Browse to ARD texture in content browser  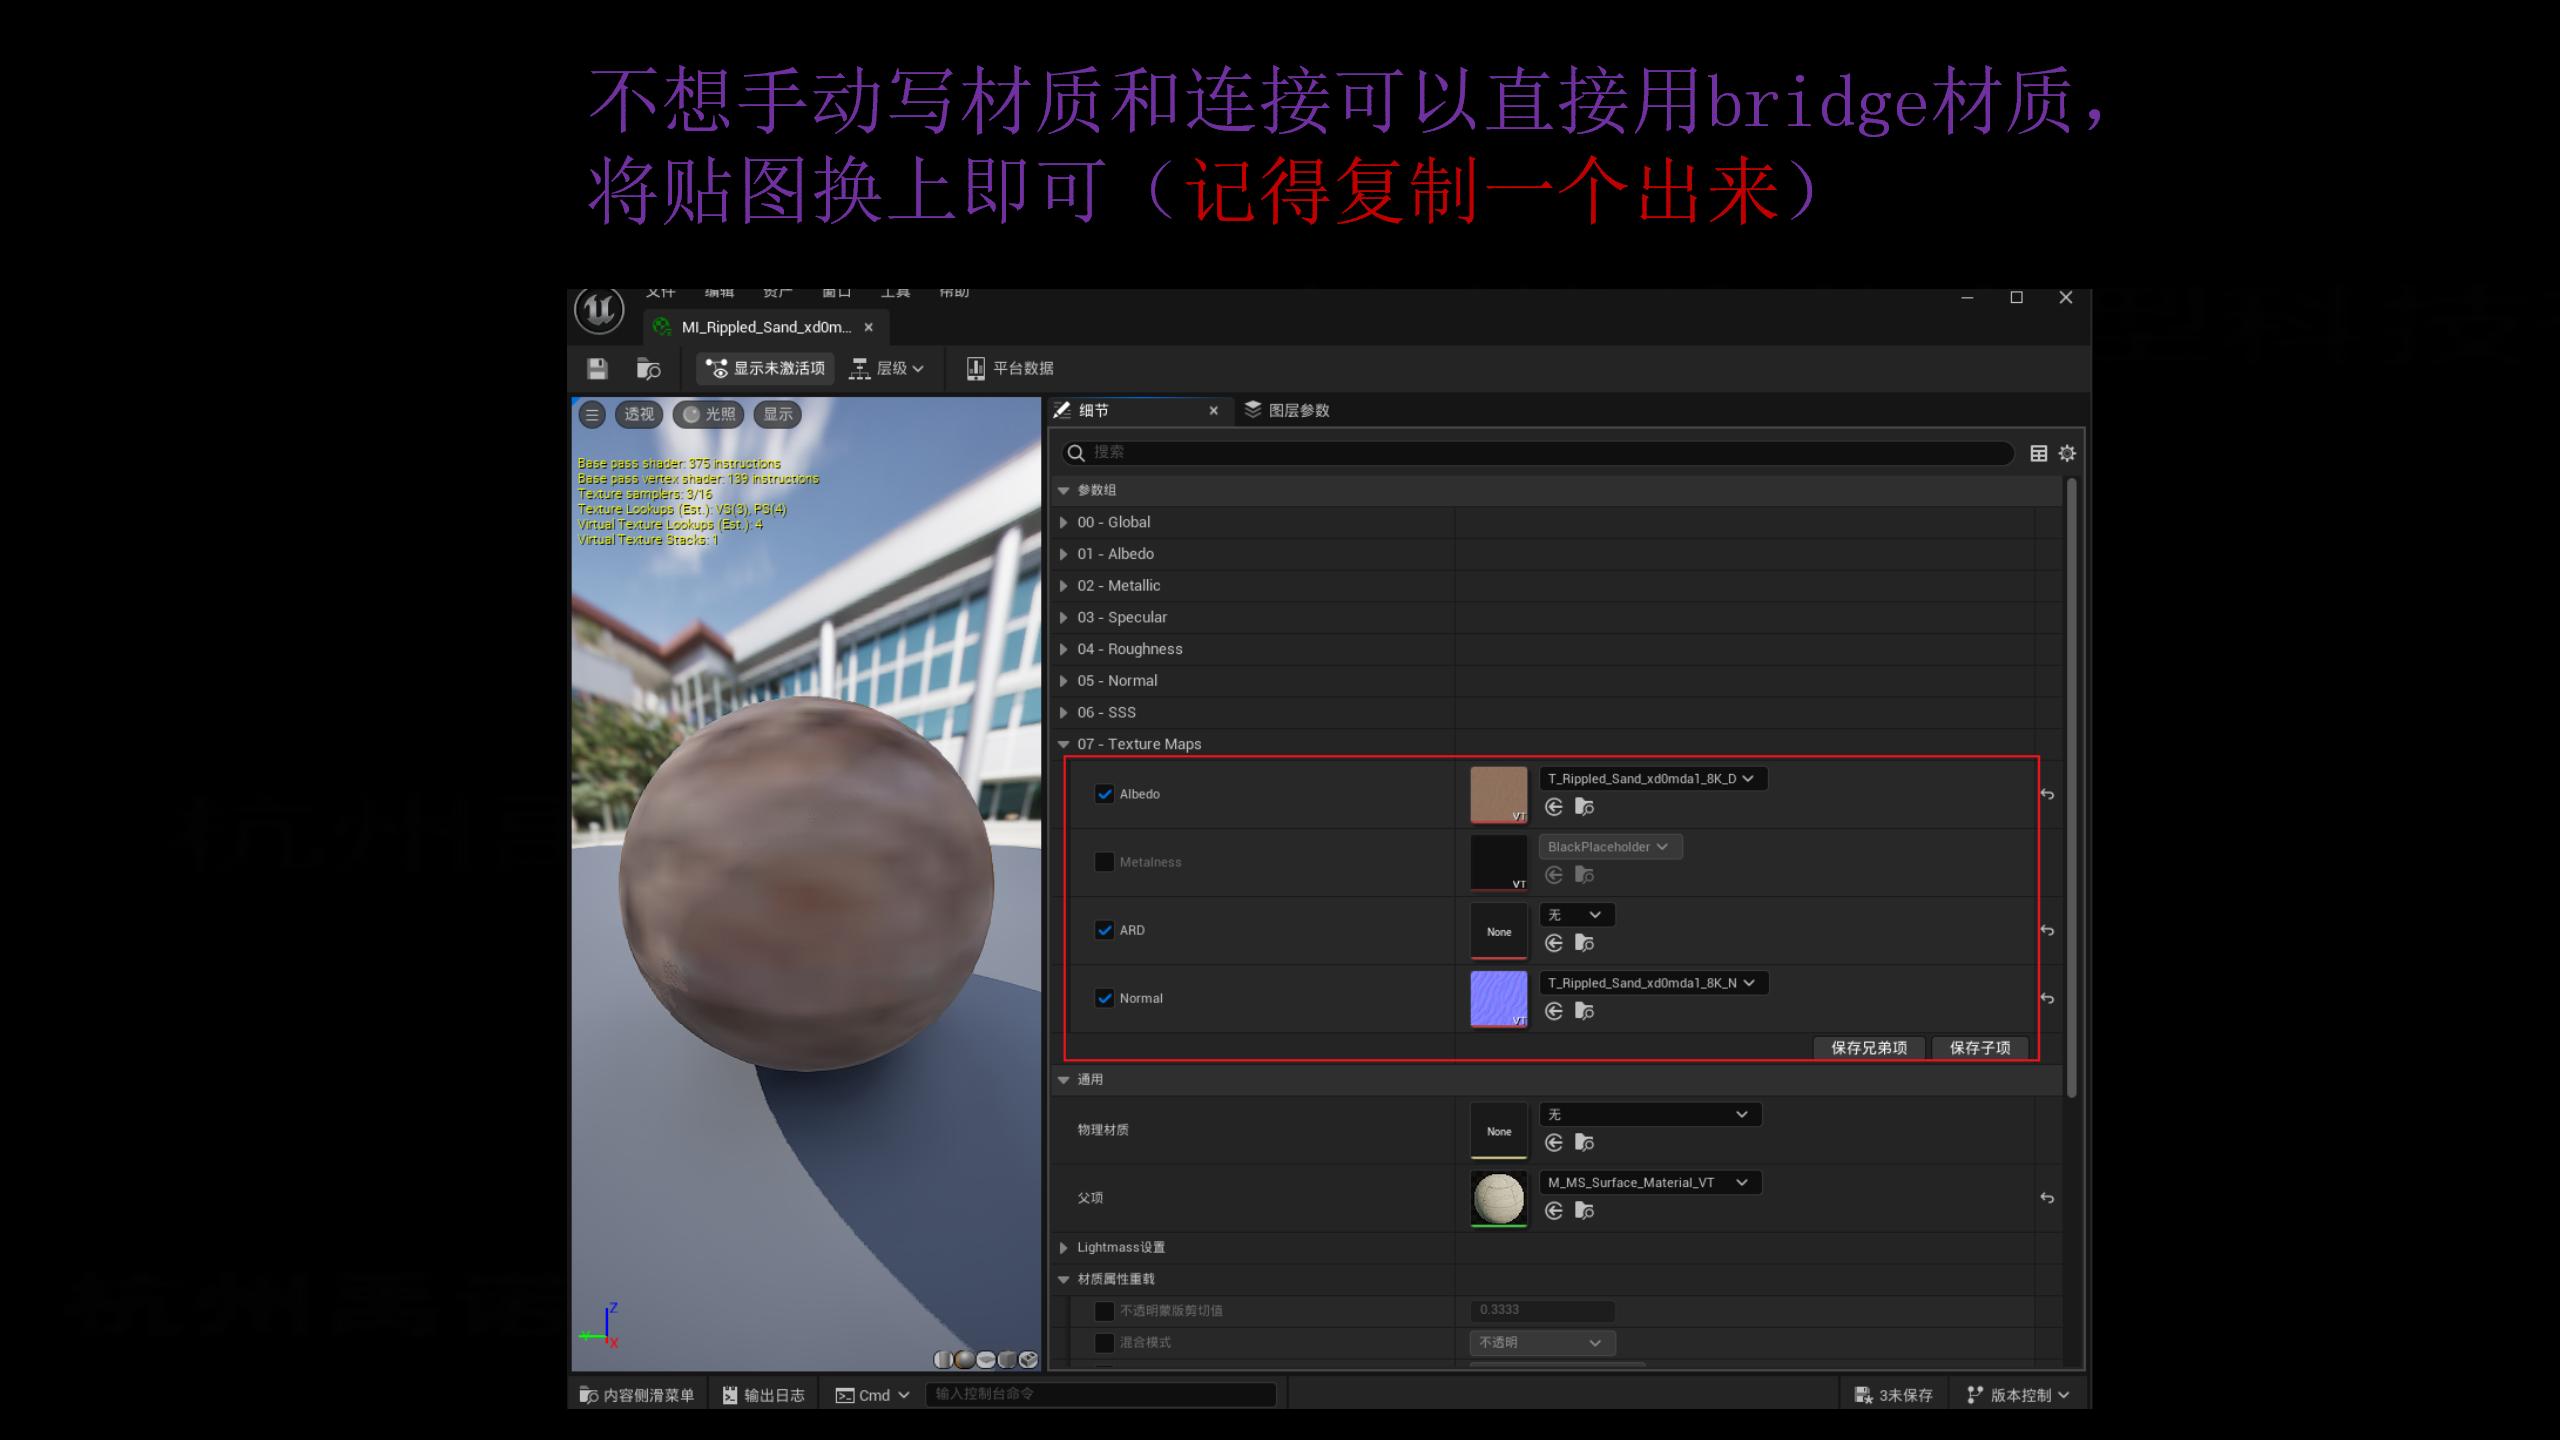click(1584, 943)
